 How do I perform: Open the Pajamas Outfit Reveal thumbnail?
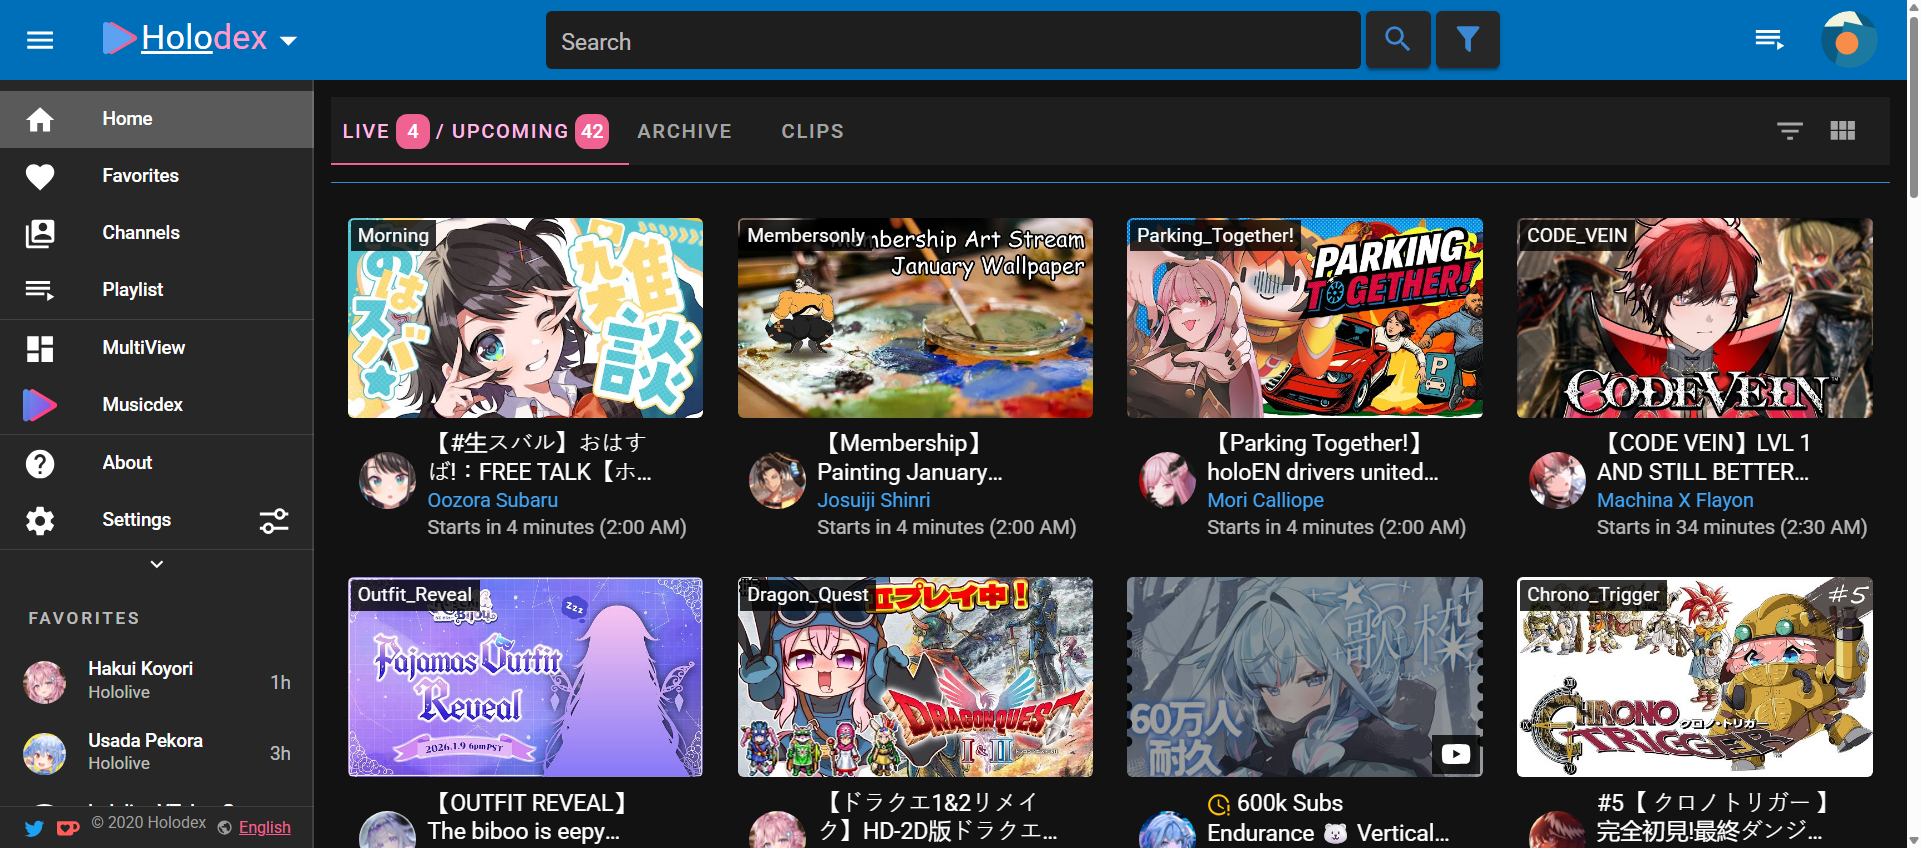(x=525, y=677)
